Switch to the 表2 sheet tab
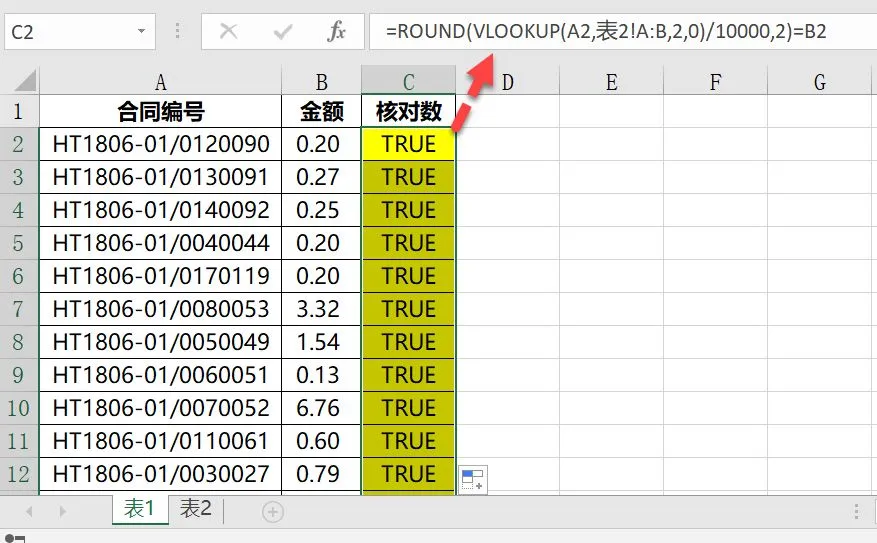Image resolution: width=877 pixels, height=543 pixels. (x=196, y=509)
